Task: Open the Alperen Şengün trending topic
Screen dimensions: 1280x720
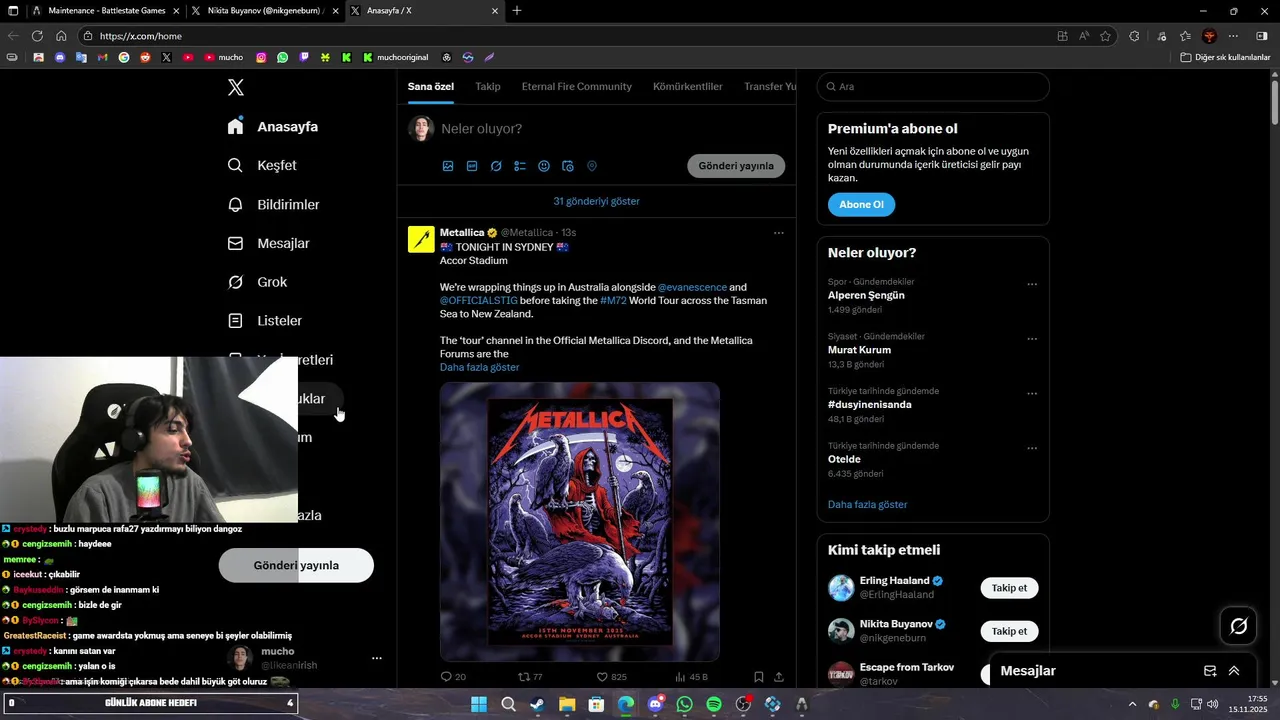Action: coord(866,296)
